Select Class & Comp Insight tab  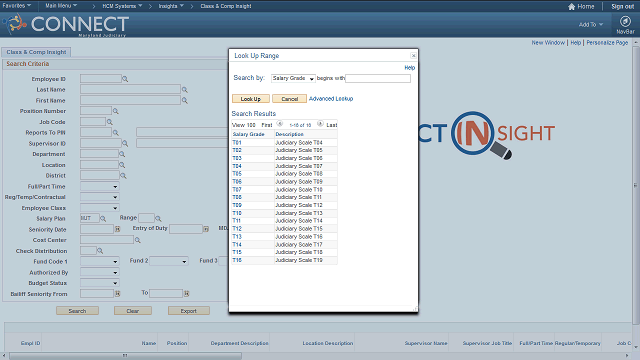click(x=36, y=52)
